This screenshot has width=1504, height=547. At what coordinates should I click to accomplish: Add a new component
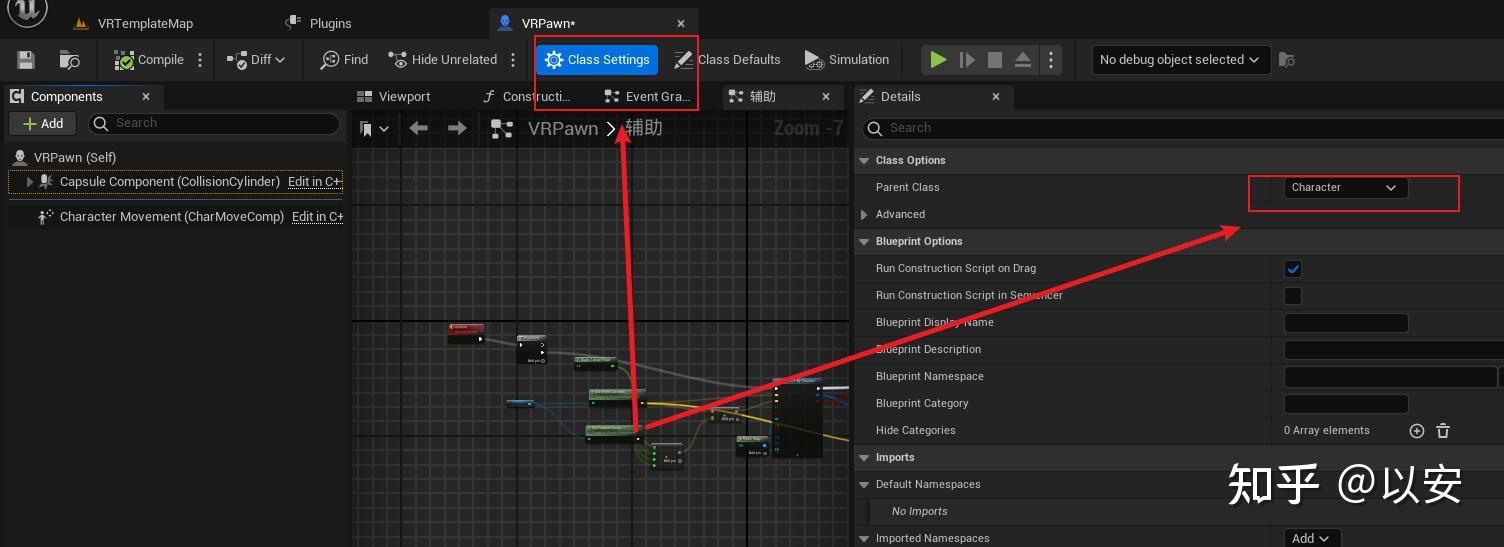pos(42,123)
